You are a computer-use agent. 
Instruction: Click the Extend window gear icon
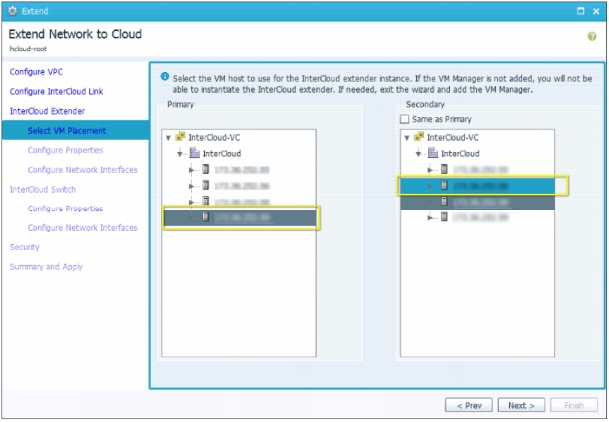point(12,11)
